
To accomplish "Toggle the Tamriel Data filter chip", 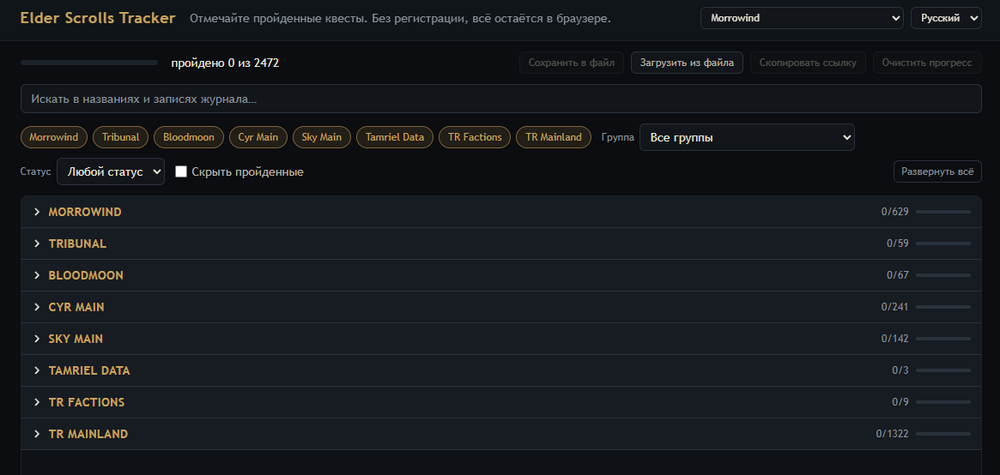I will click(x=395, y=137).
